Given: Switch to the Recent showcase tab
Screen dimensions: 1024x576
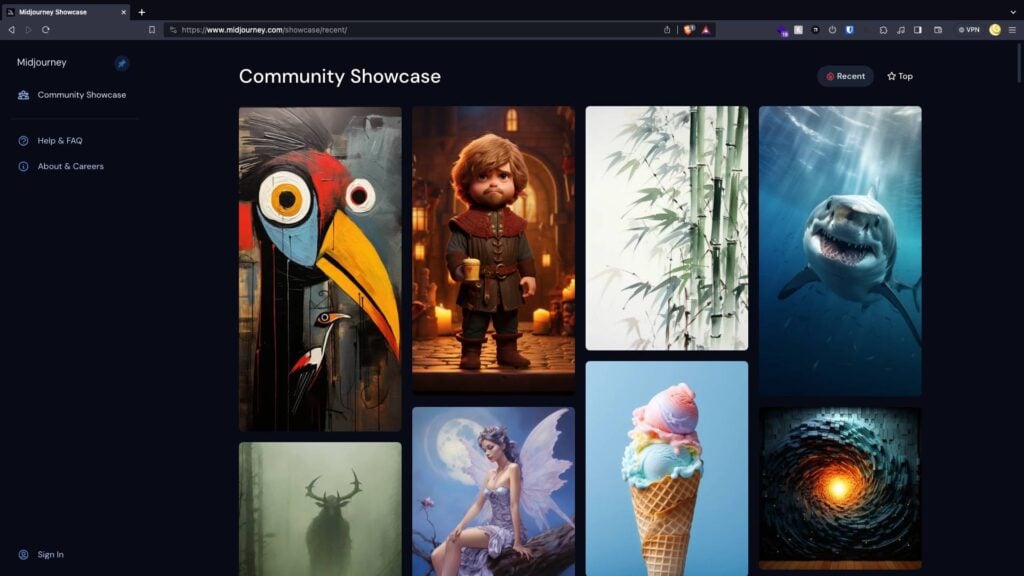Looking at the screenshot, I should click(x=845, y=76).
